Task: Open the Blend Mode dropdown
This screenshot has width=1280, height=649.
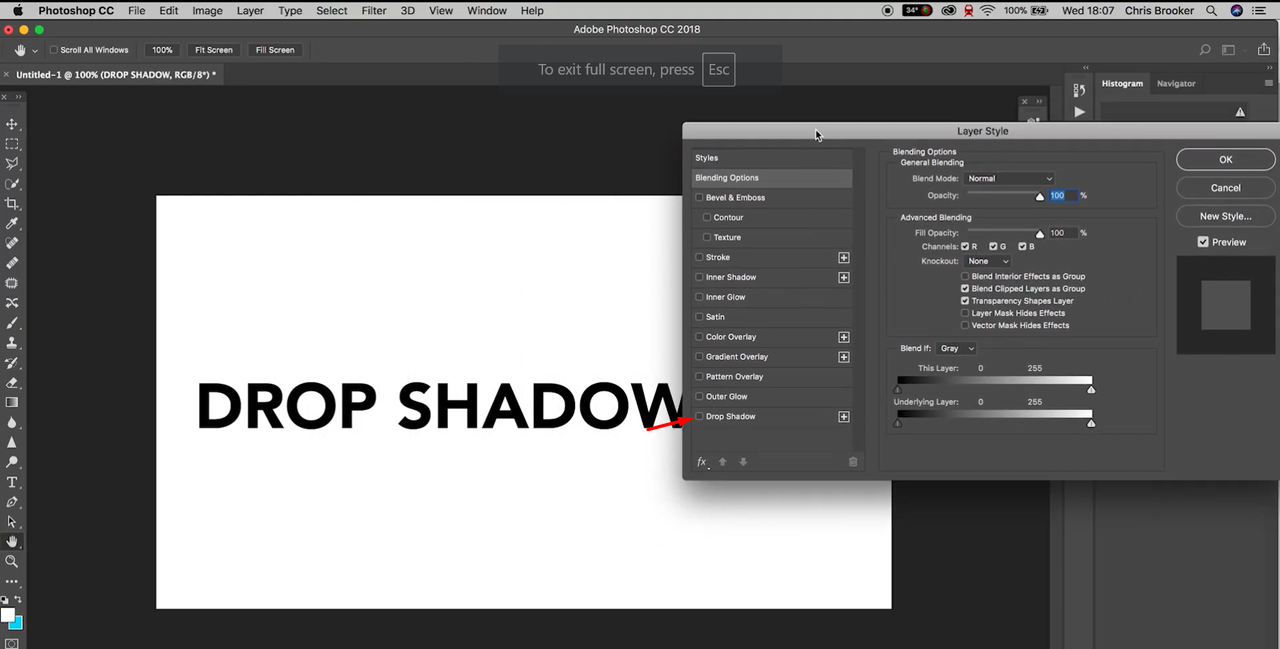Action: pos(1010,178)
